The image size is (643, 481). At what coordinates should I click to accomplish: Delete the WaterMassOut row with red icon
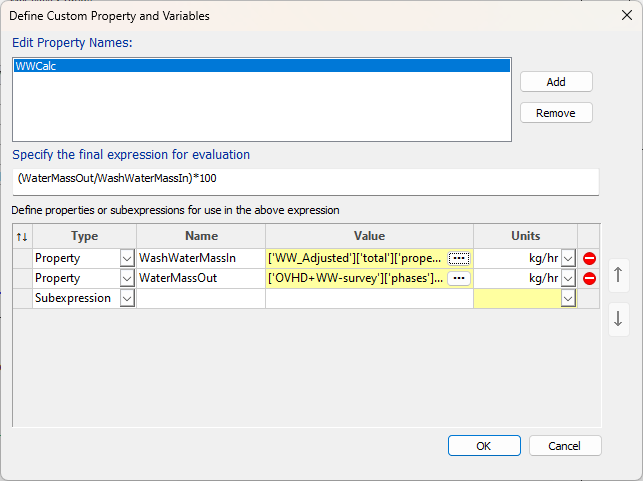point(589,278)
